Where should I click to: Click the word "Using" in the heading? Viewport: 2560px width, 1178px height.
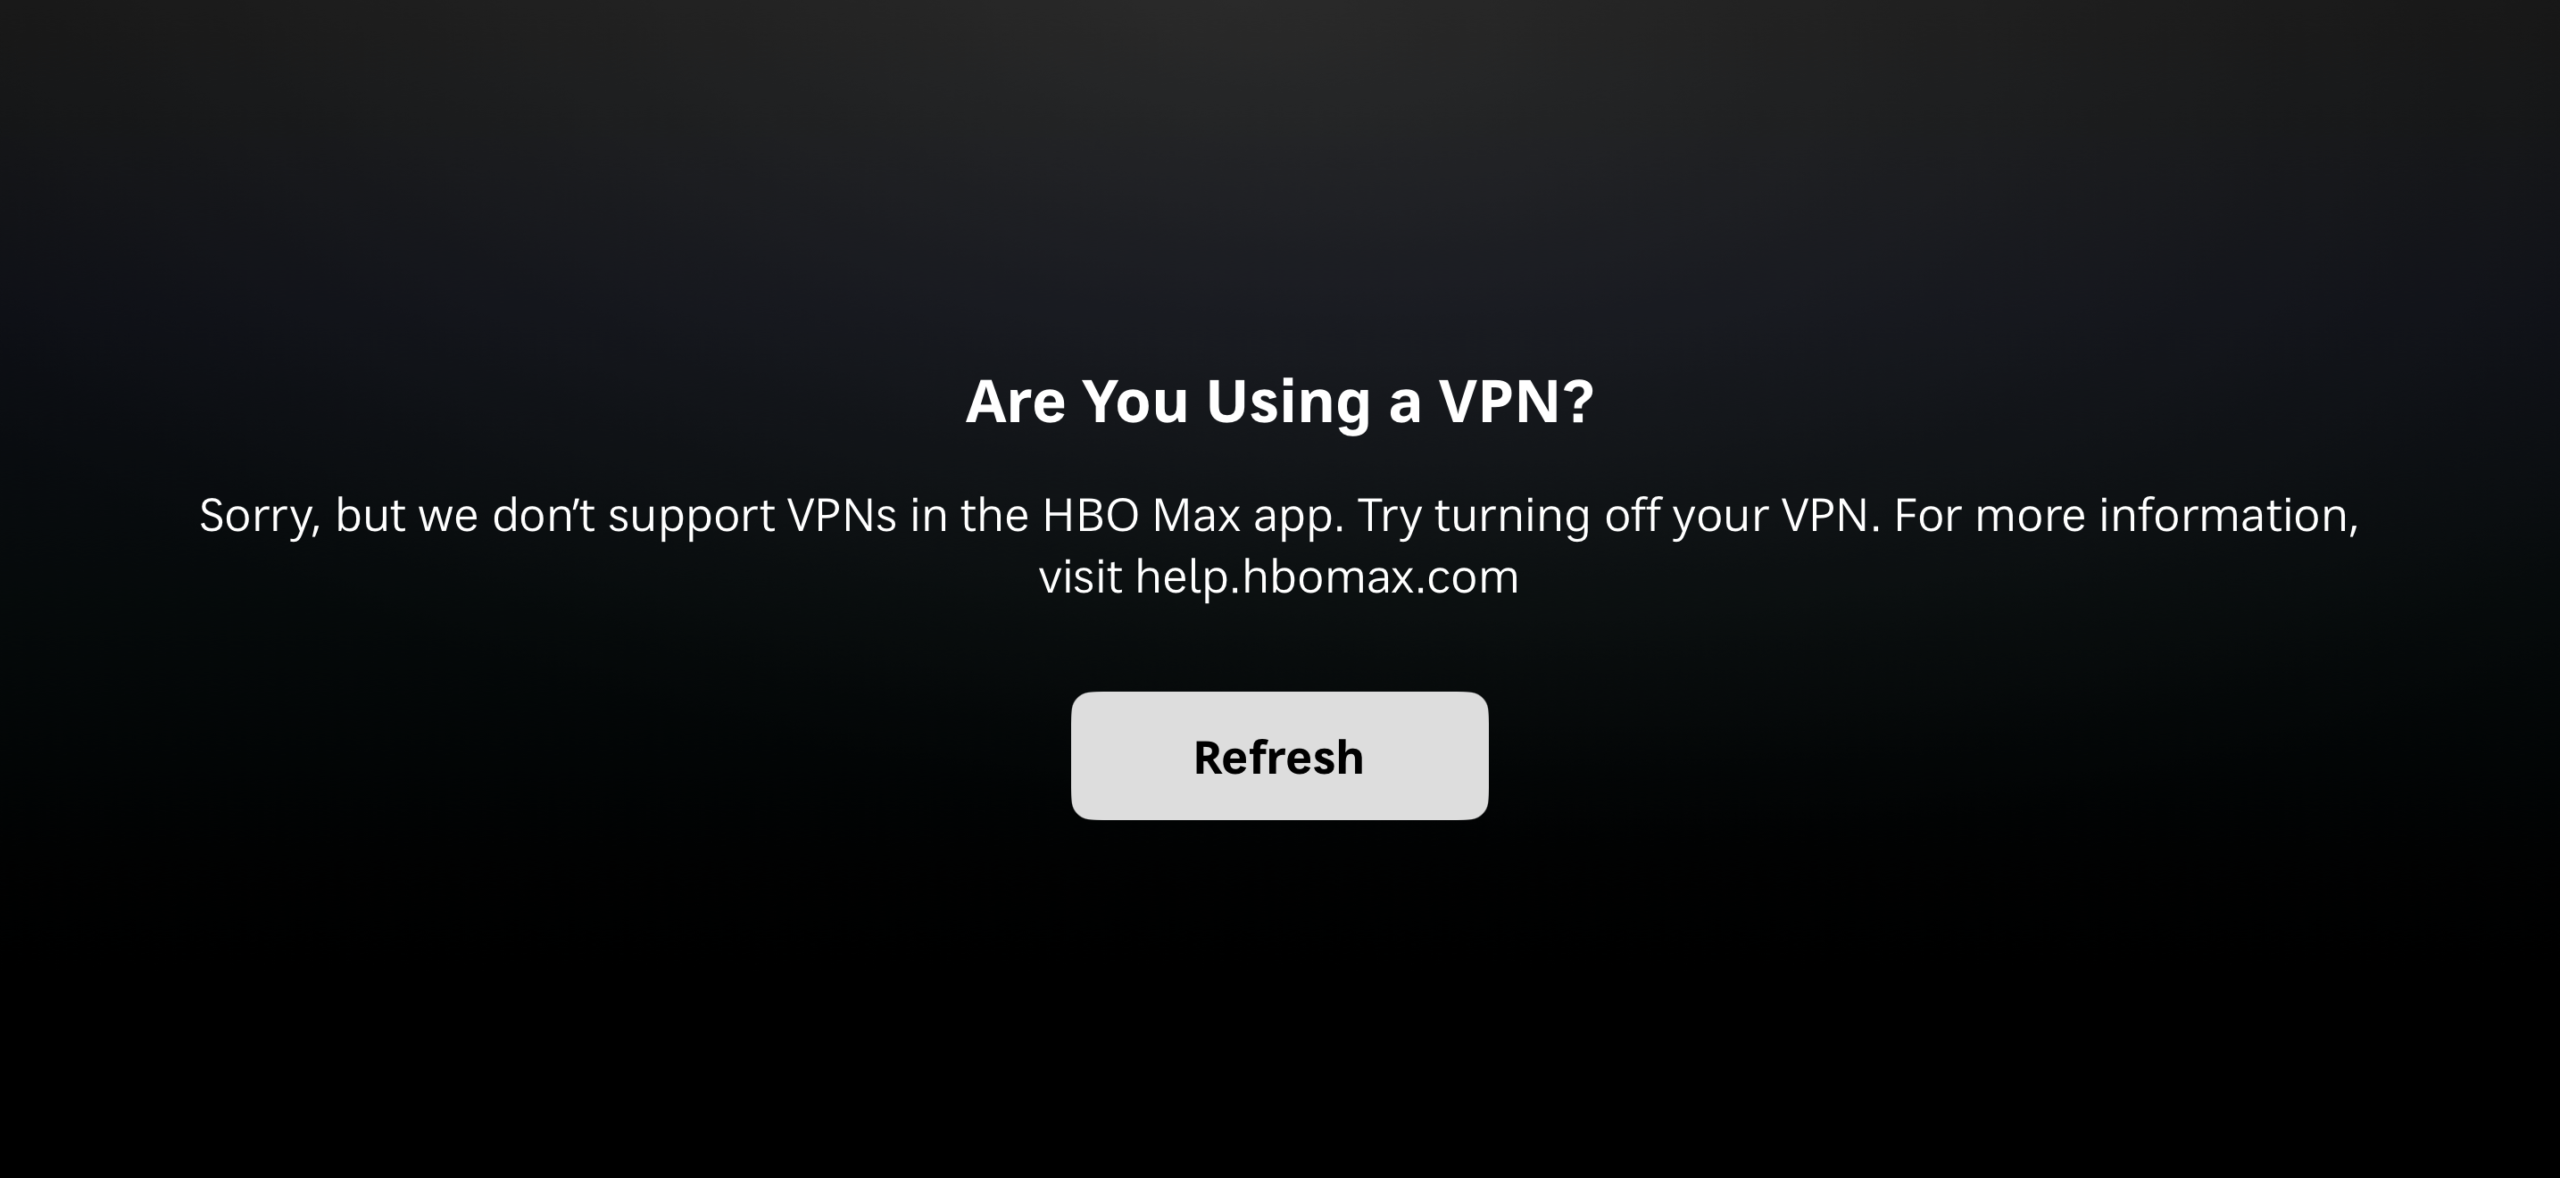pos(1289,403)
